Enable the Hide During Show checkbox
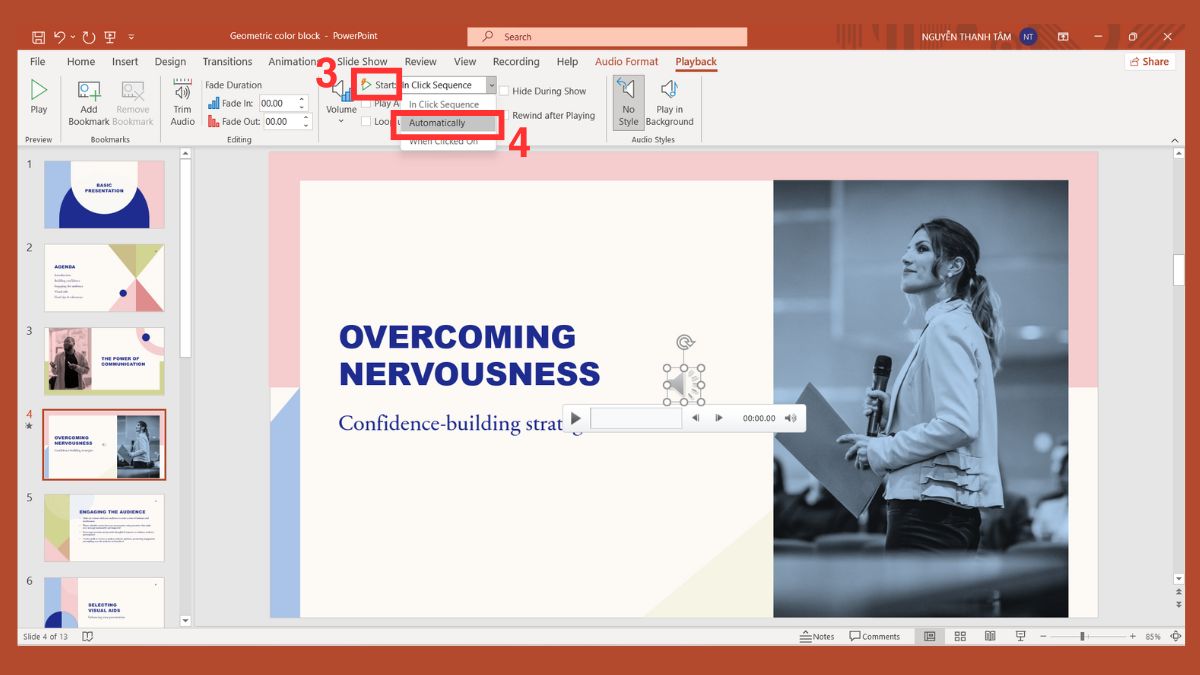This screenshot has height=675, width=1200. coord(505,91)
